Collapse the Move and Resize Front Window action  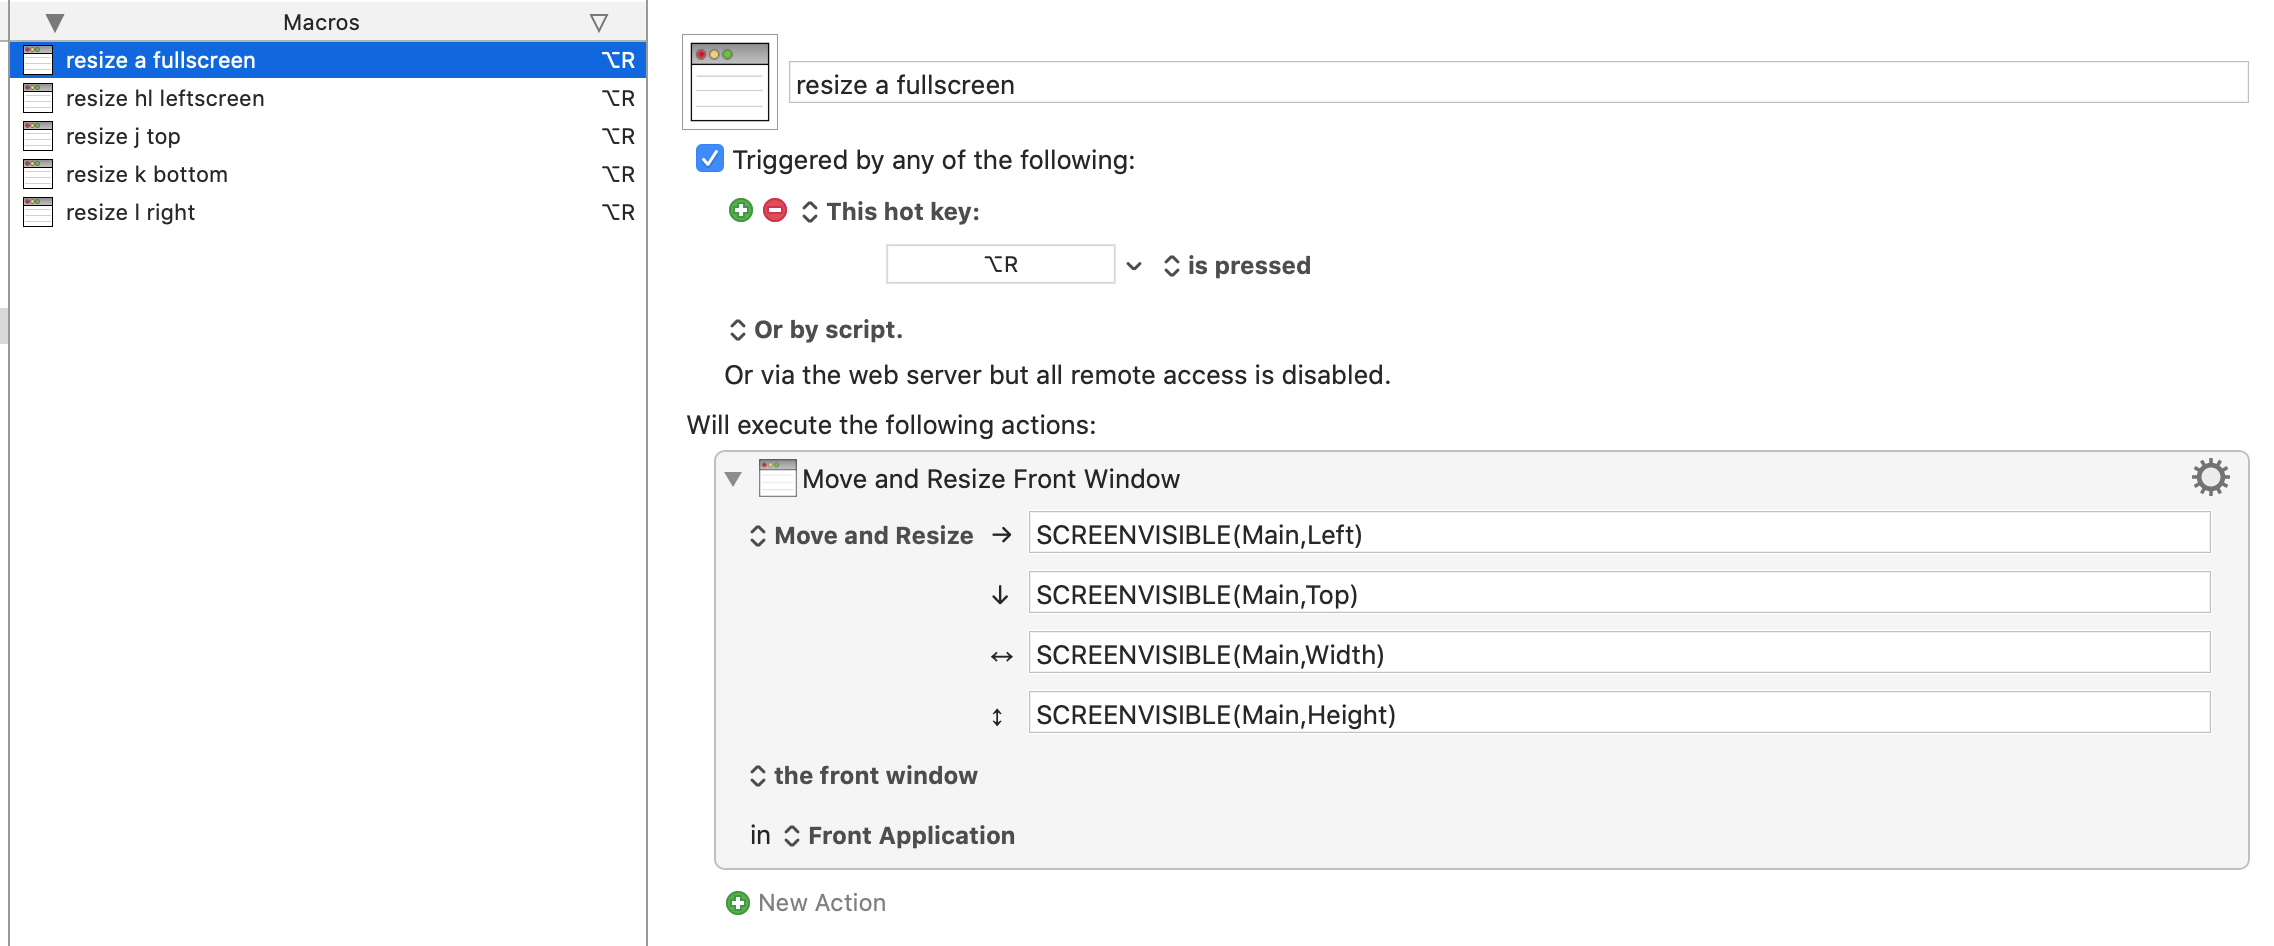pos(733,479)
